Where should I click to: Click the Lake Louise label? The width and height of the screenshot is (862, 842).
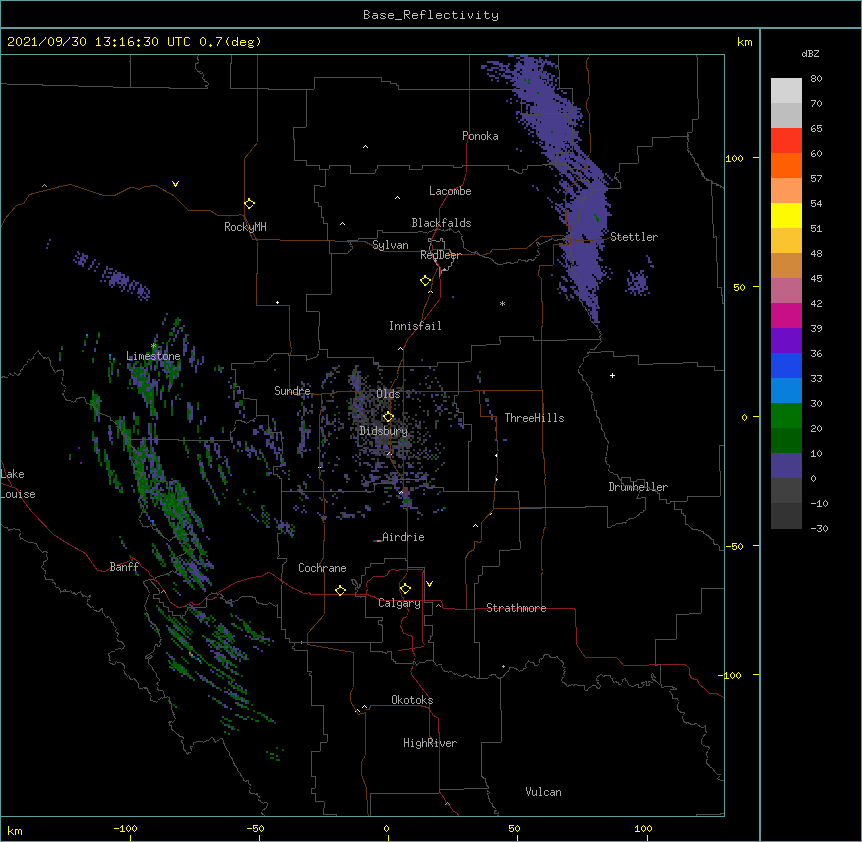pos(18,484)
